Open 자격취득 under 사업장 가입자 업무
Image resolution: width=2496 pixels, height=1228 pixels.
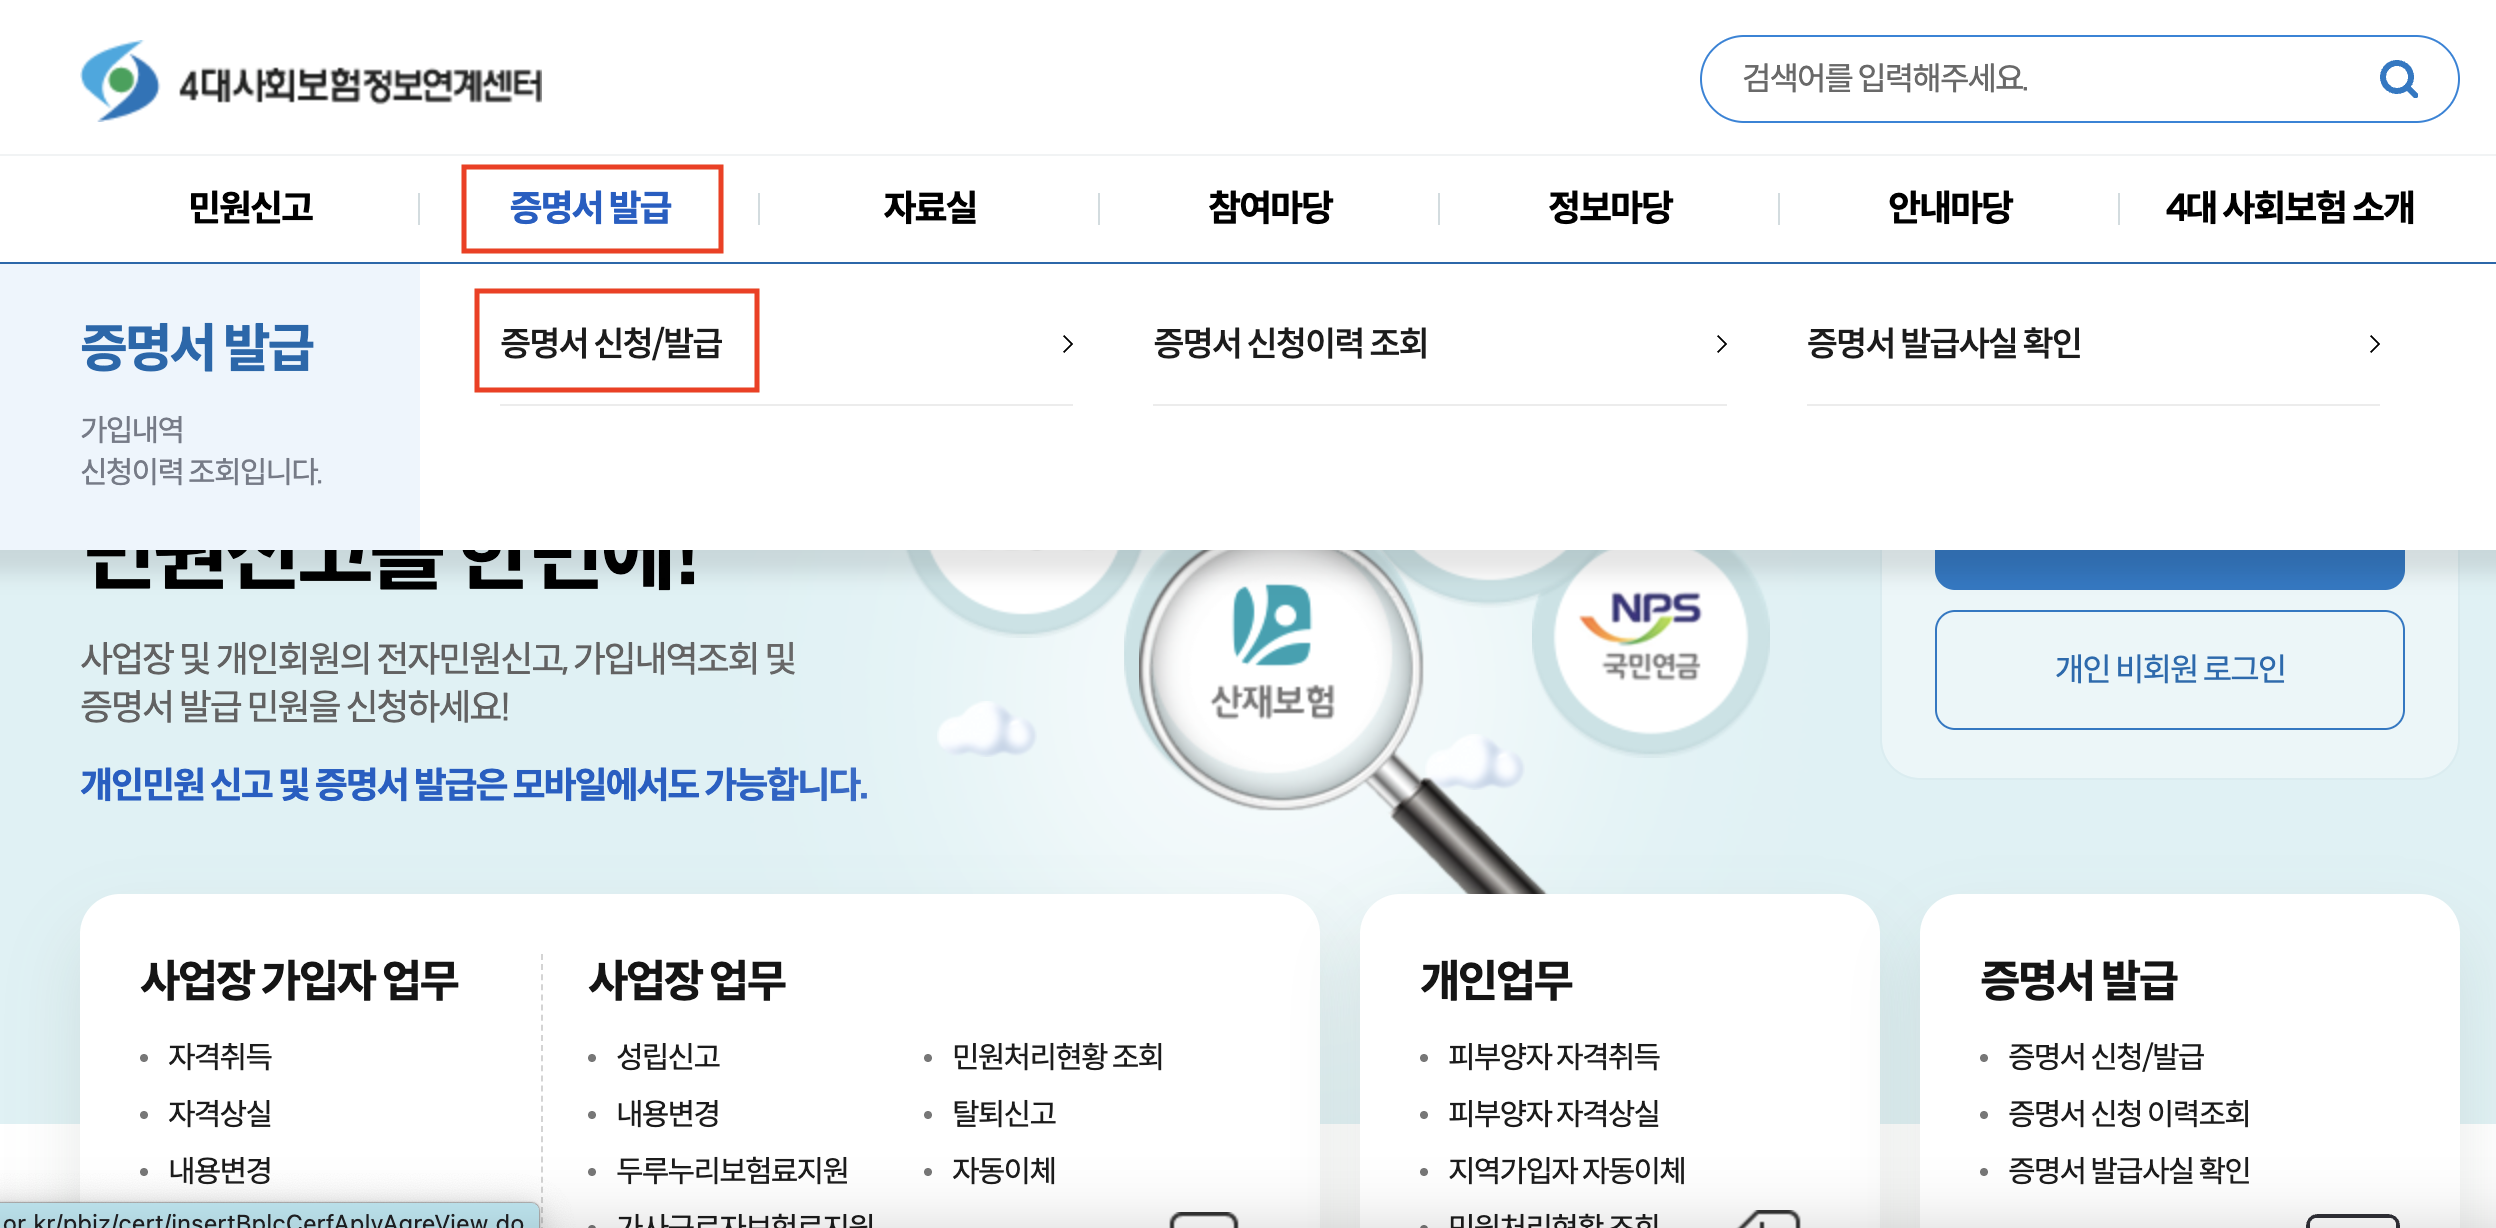point(220,1056)
